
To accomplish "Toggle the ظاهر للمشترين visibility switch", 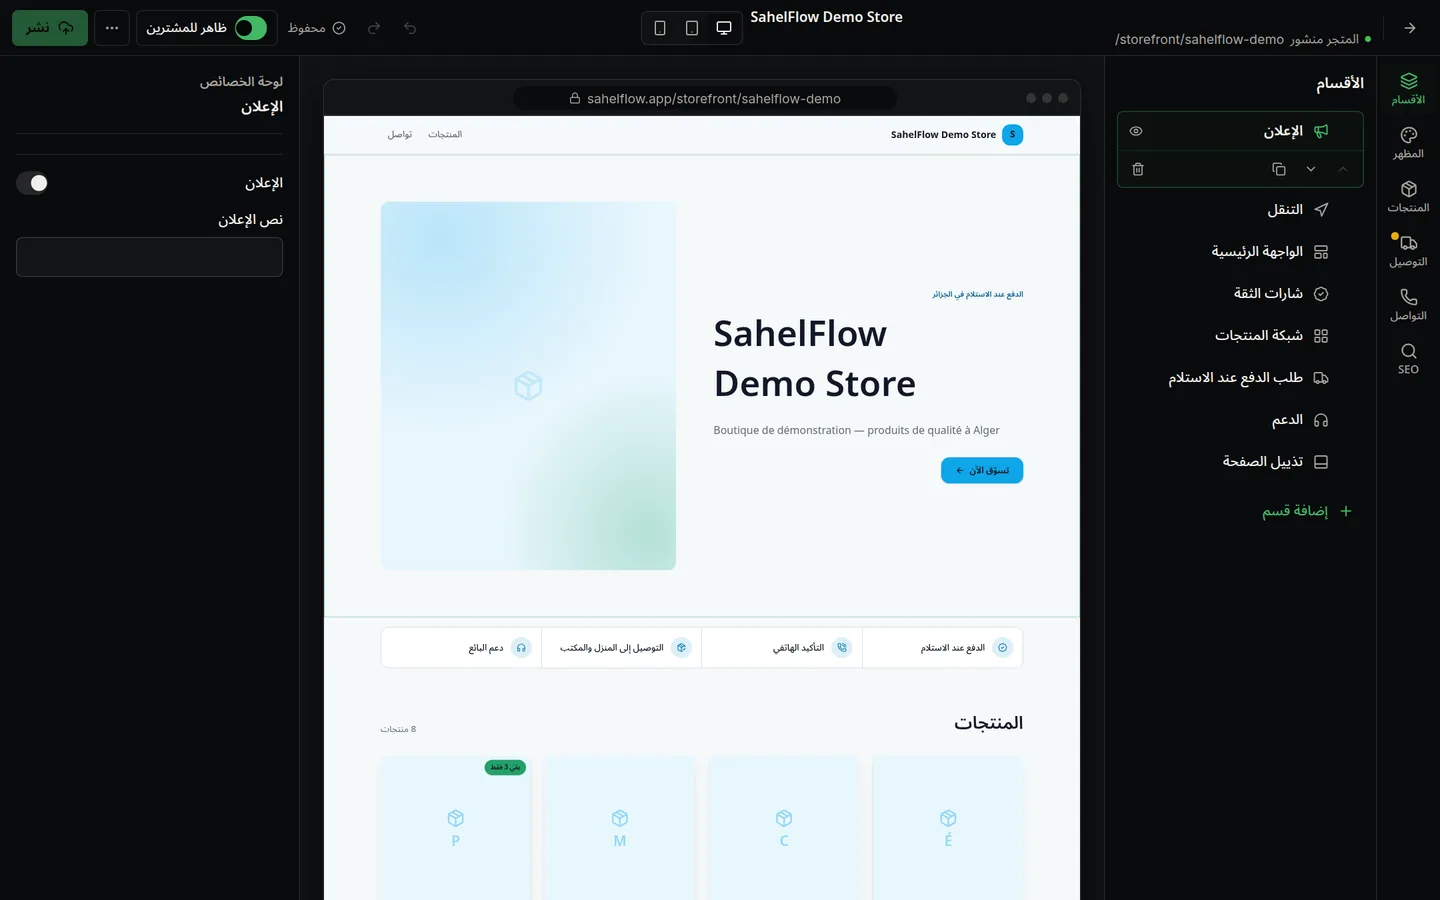I will [251, 28].
